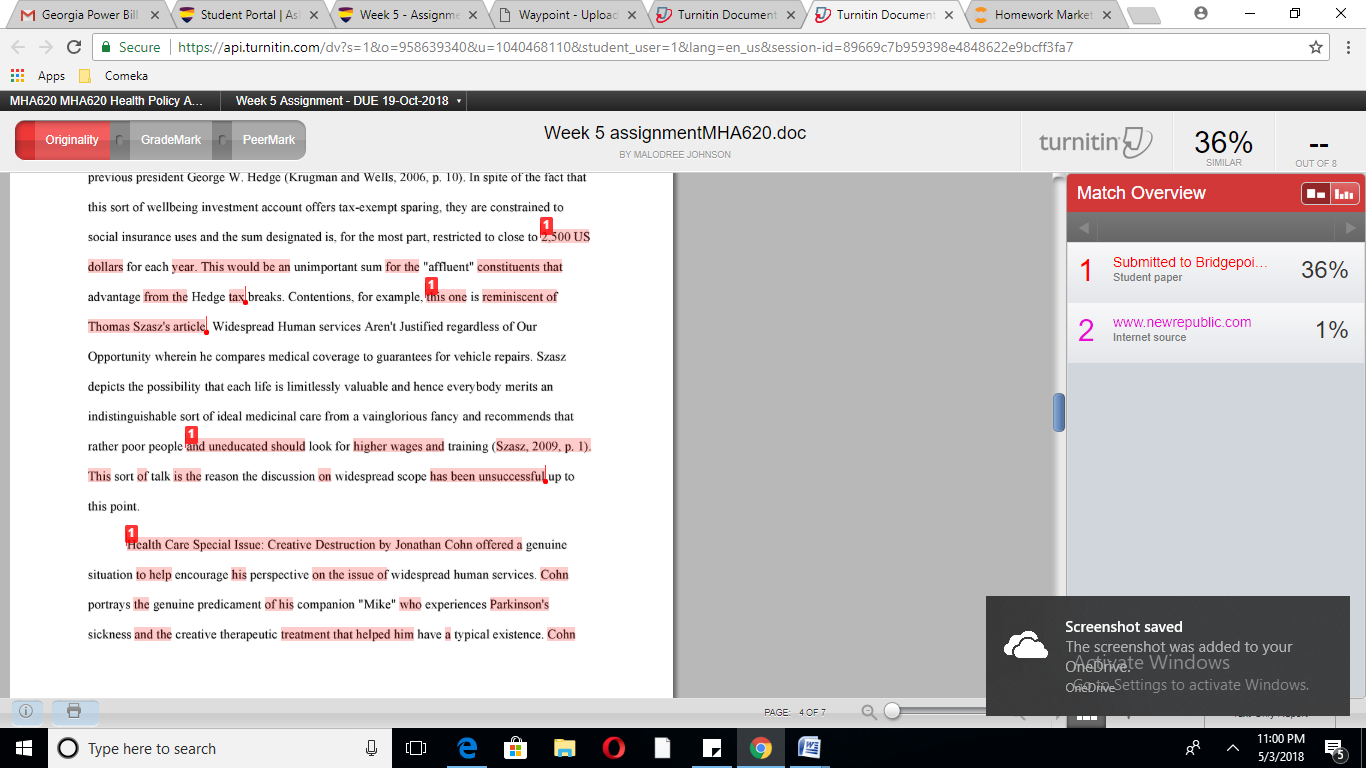Open the Comeka bookmark folder
1366x768 pixels.
113,76
